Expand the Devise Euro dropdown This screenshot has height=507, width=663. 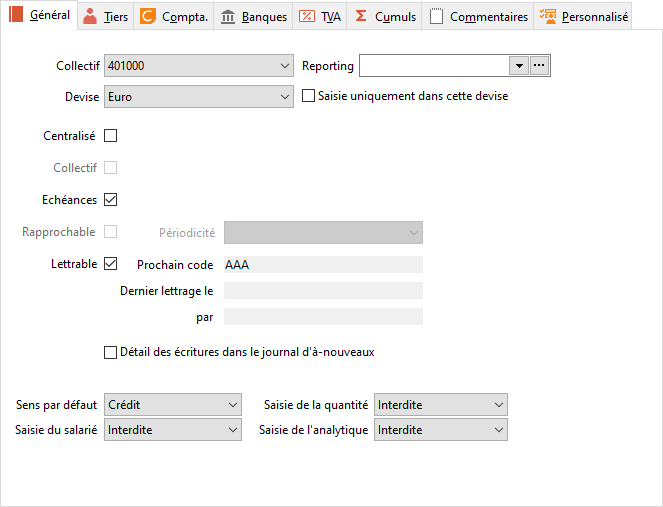(x=199, y=97)
